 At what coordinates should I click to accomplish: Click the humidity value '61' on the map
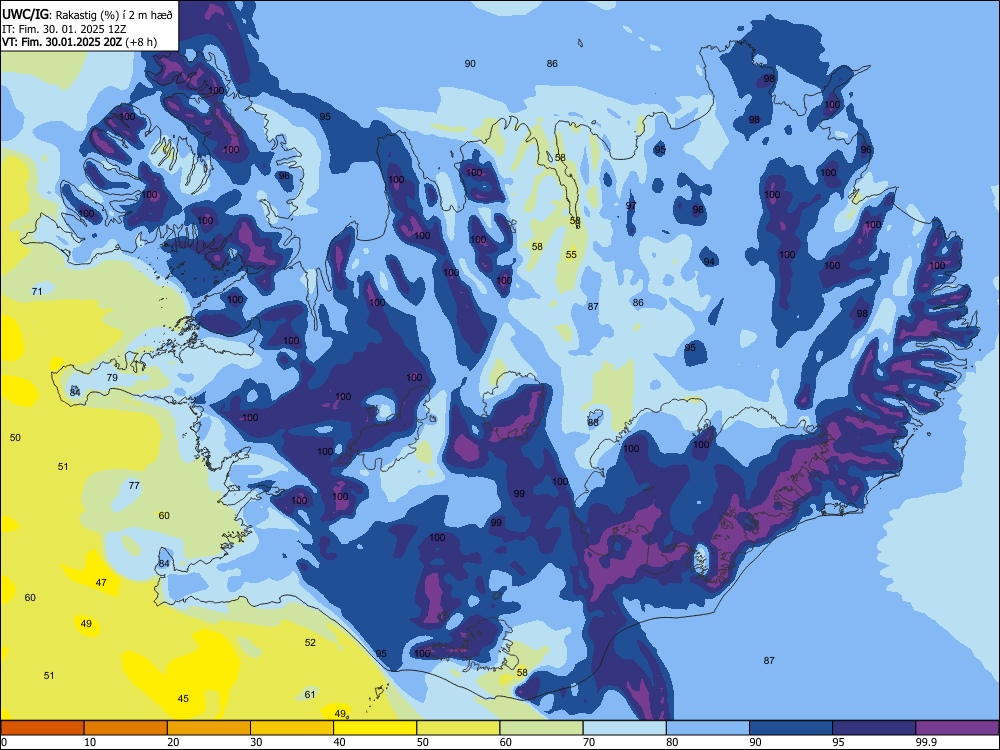pyautogui.click(x=310, y=695)
